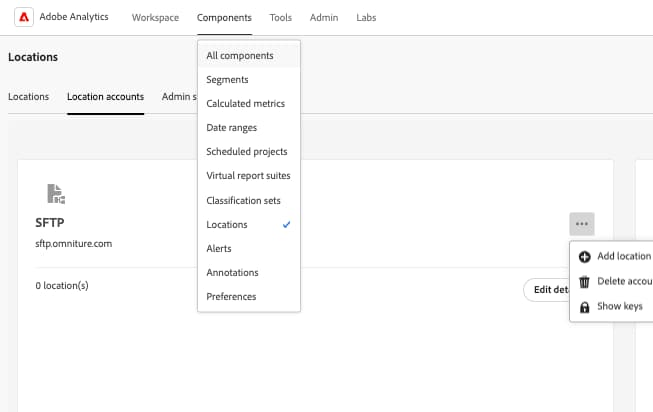This screenshot has height=412, width=653.
Task: Switch to the Location accounts tab
Action: (x=105, y=97)
